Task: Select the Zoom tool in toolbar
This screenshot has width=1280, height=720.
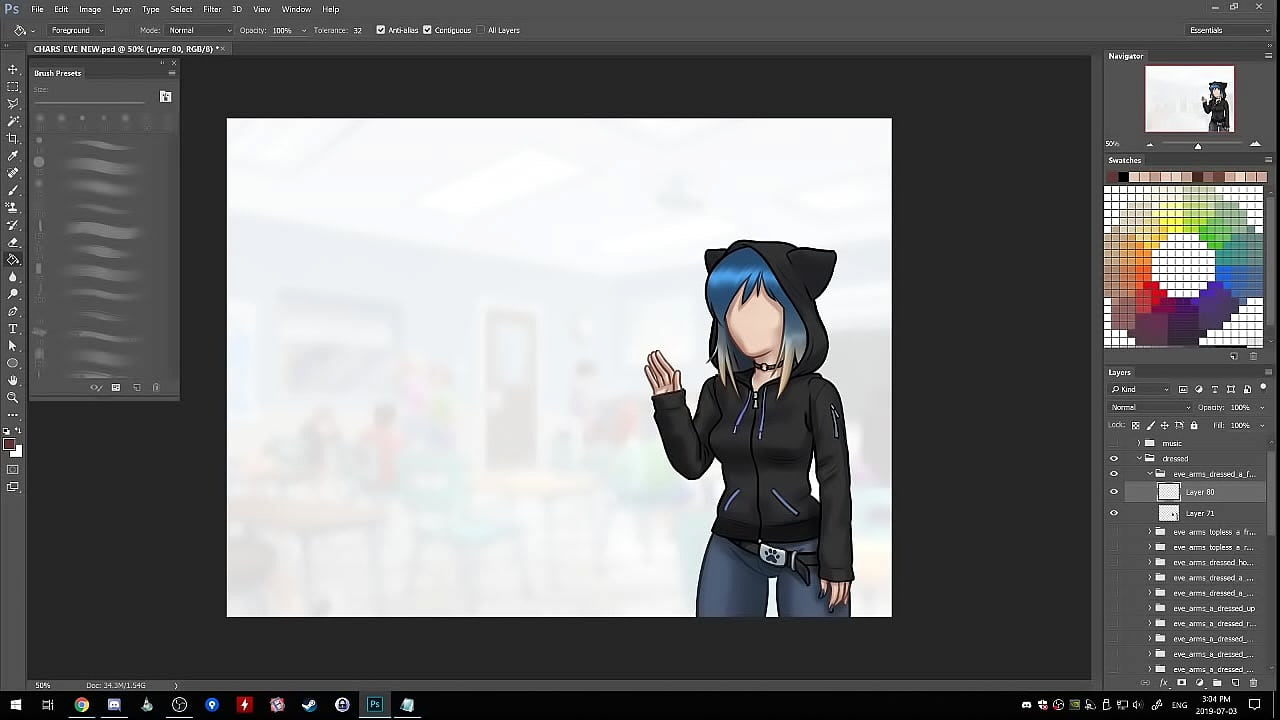Action: [13, 397]
